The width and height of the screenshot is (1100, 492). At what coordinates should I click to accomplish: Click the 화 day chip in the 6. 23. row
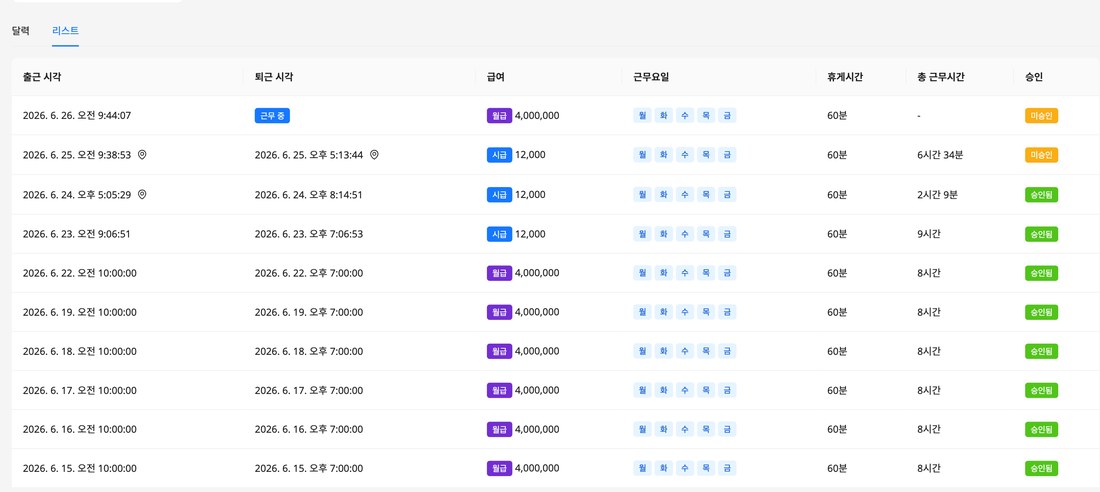pyautogui.click(x=663, y=234)
